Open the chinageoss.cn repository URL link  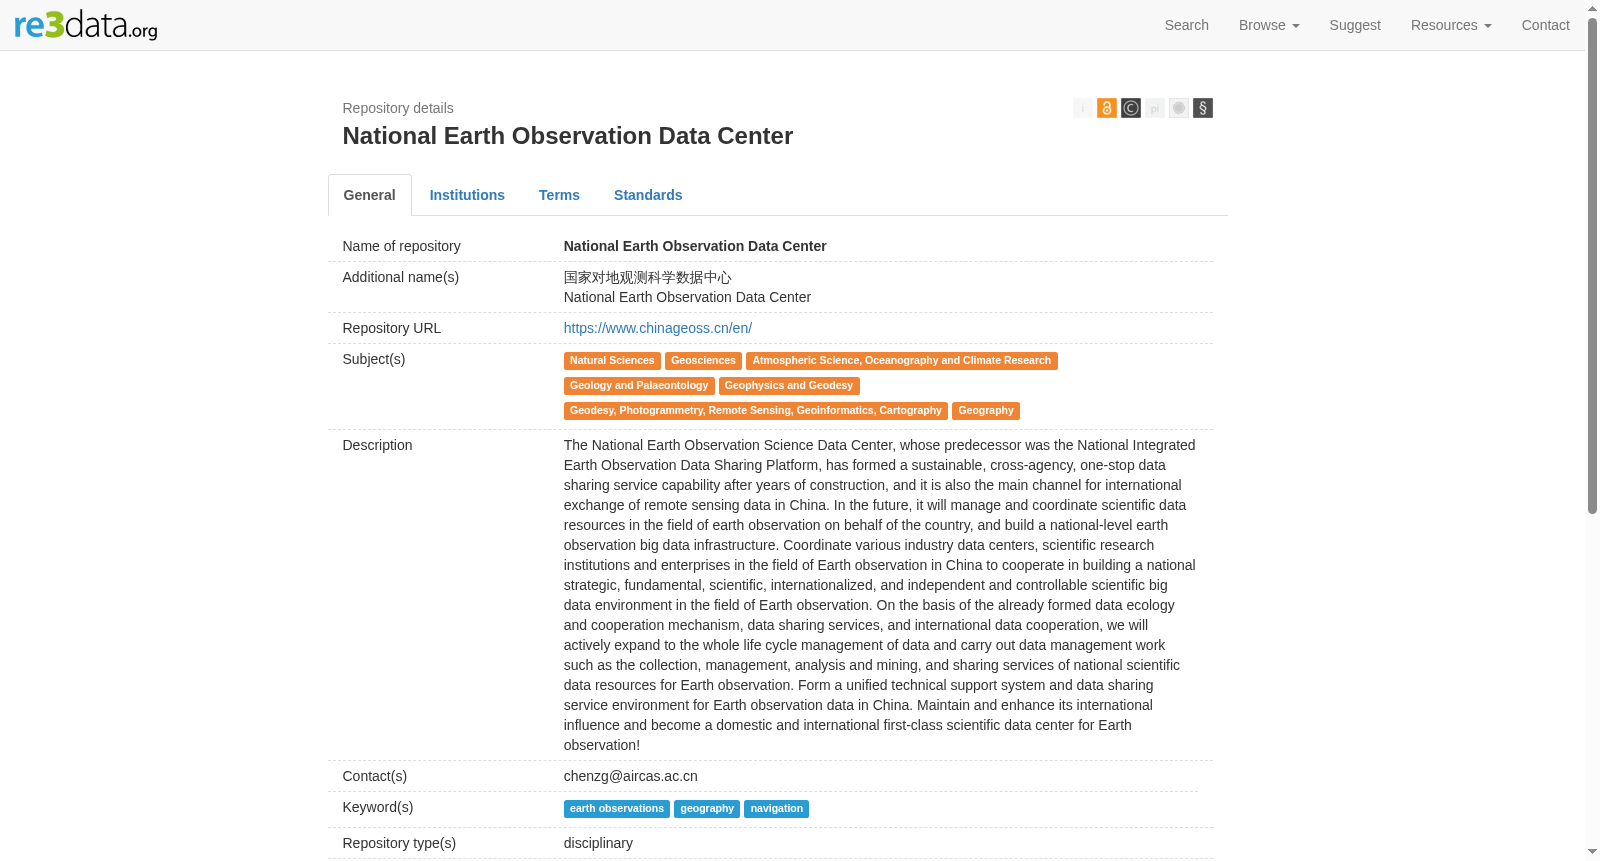[x=658, y=328]
